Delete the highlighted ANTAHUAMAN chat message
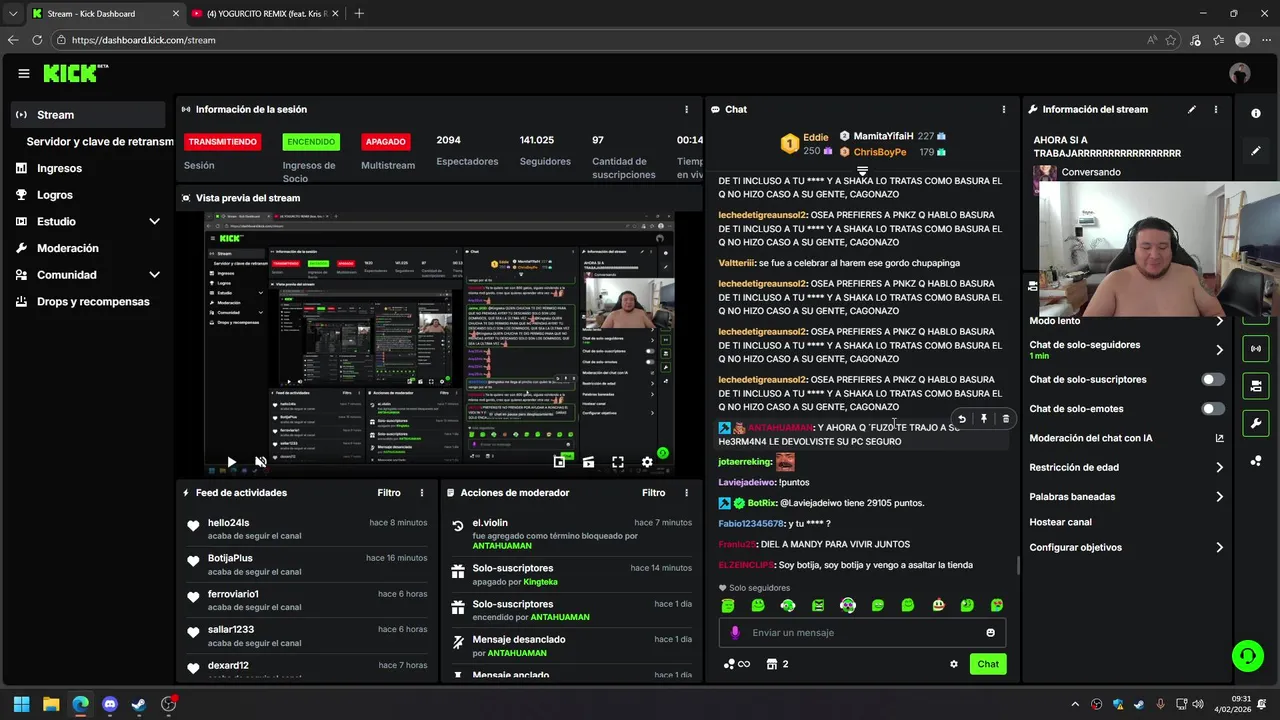1280x720 pixels. [1006, 419]
